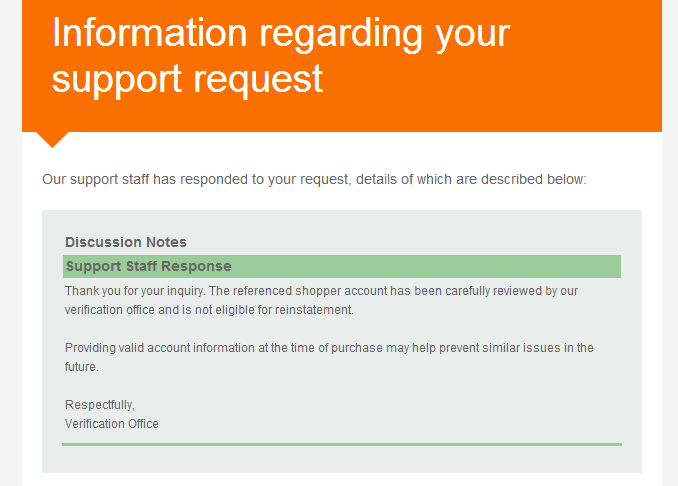Click the "not eligible for reinstatement" line

(209, 310)
